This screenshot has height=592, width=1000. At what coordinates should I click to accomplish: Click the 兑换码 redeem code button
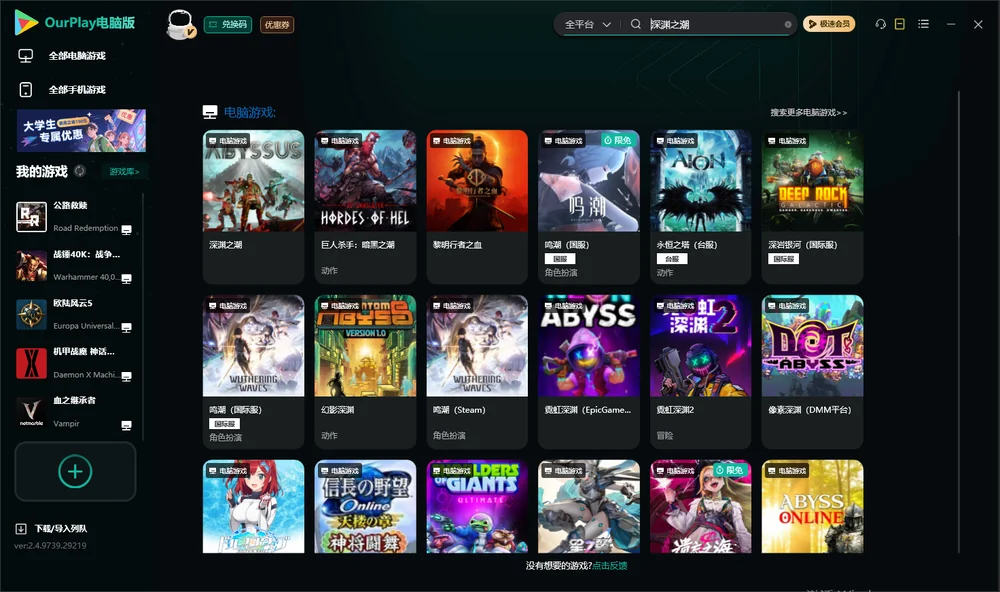[228, 24]
